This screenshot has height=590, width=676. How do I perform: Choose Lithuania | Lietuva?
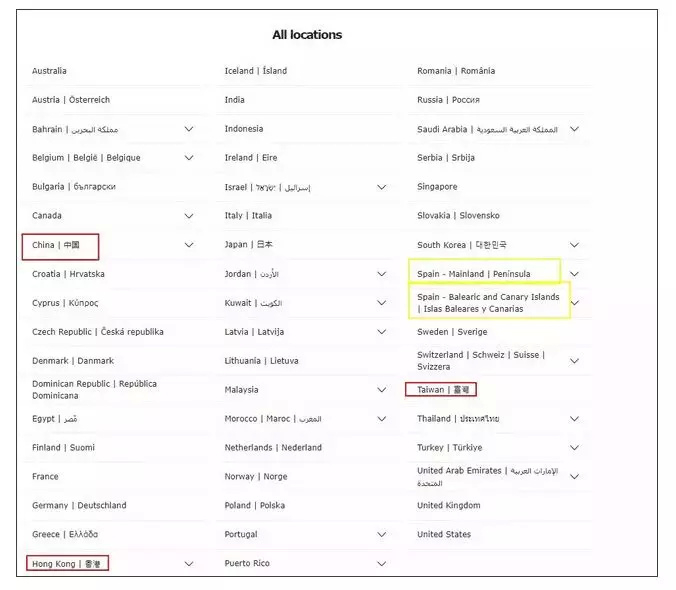(261, 361)
